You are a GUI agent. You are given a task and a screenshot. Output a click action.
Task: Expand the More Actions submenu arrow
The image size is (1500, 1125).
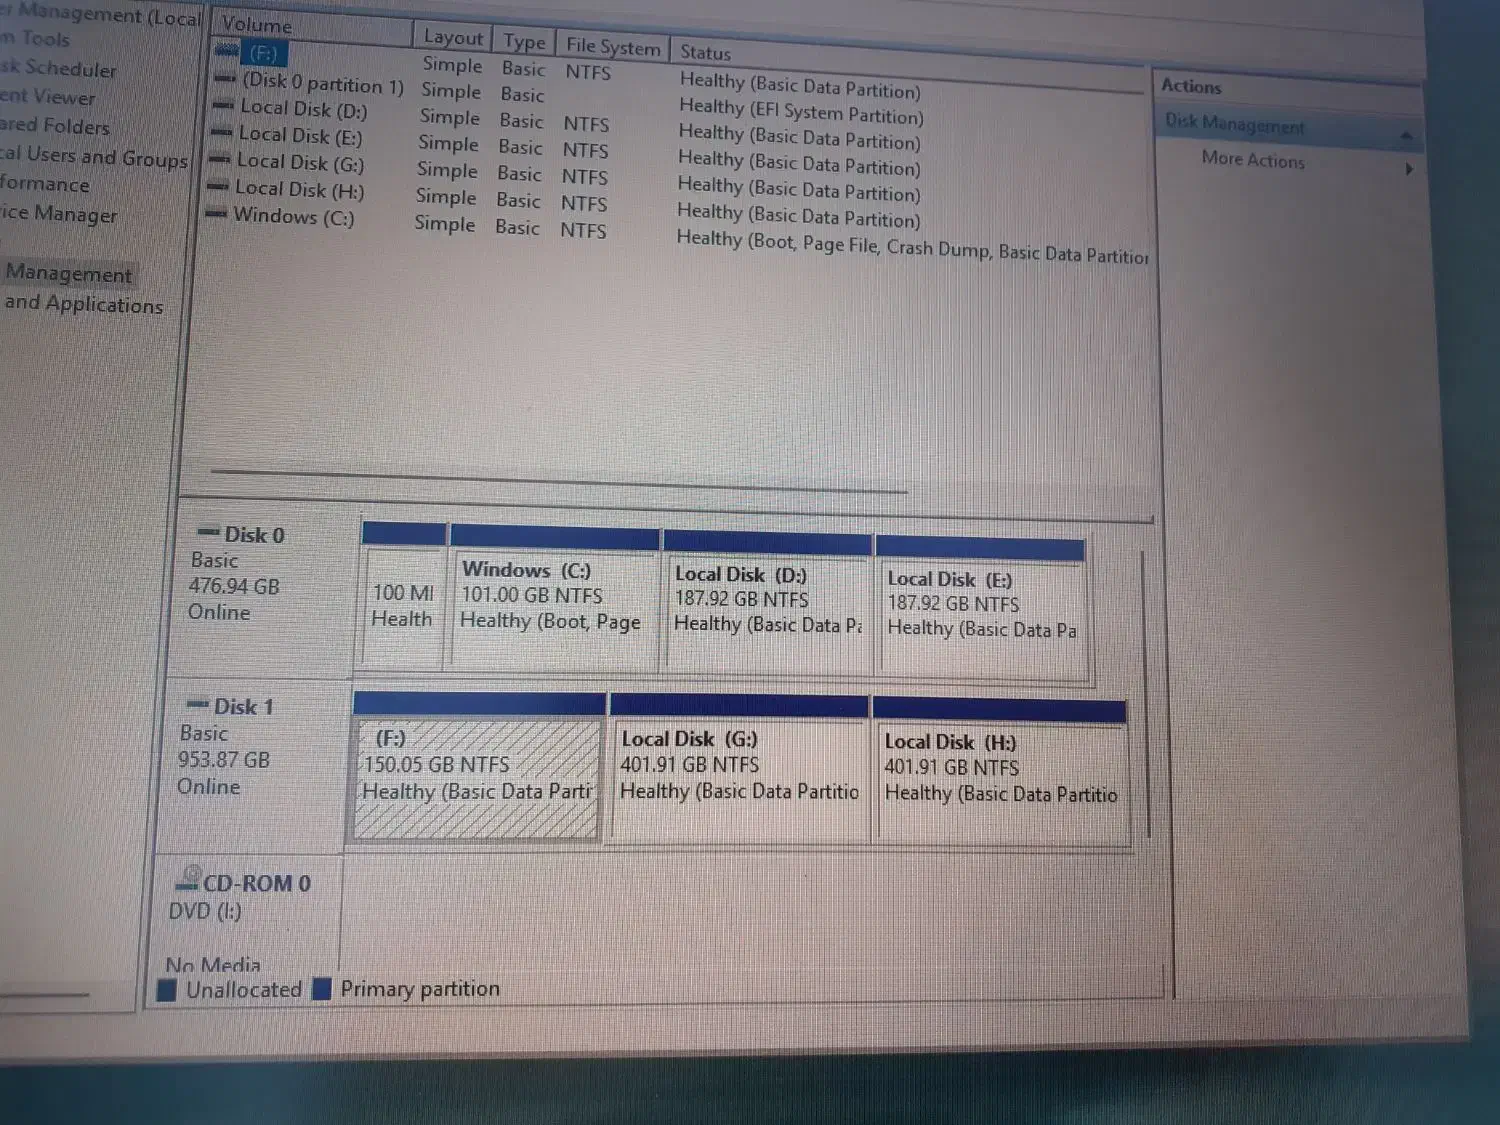[1408, 169]
